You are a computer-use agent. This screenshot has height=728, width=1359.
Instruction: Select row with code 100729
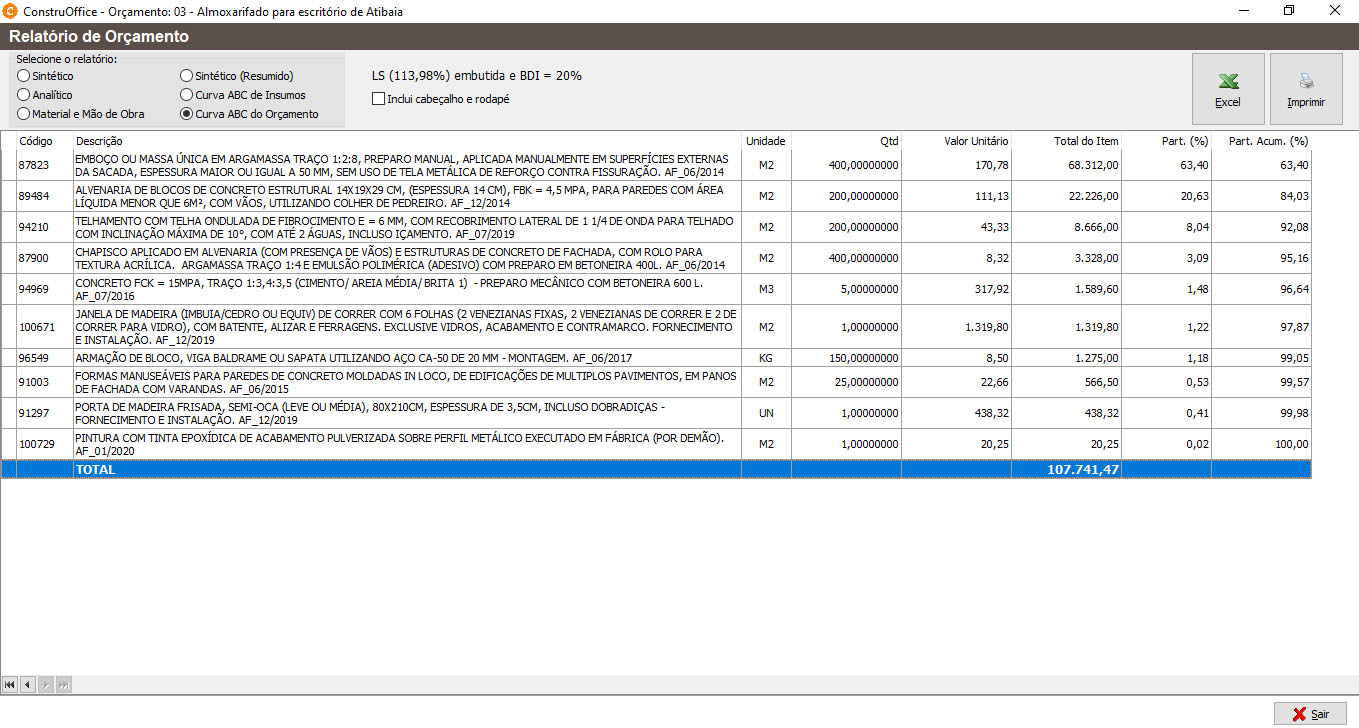(656, 444)
